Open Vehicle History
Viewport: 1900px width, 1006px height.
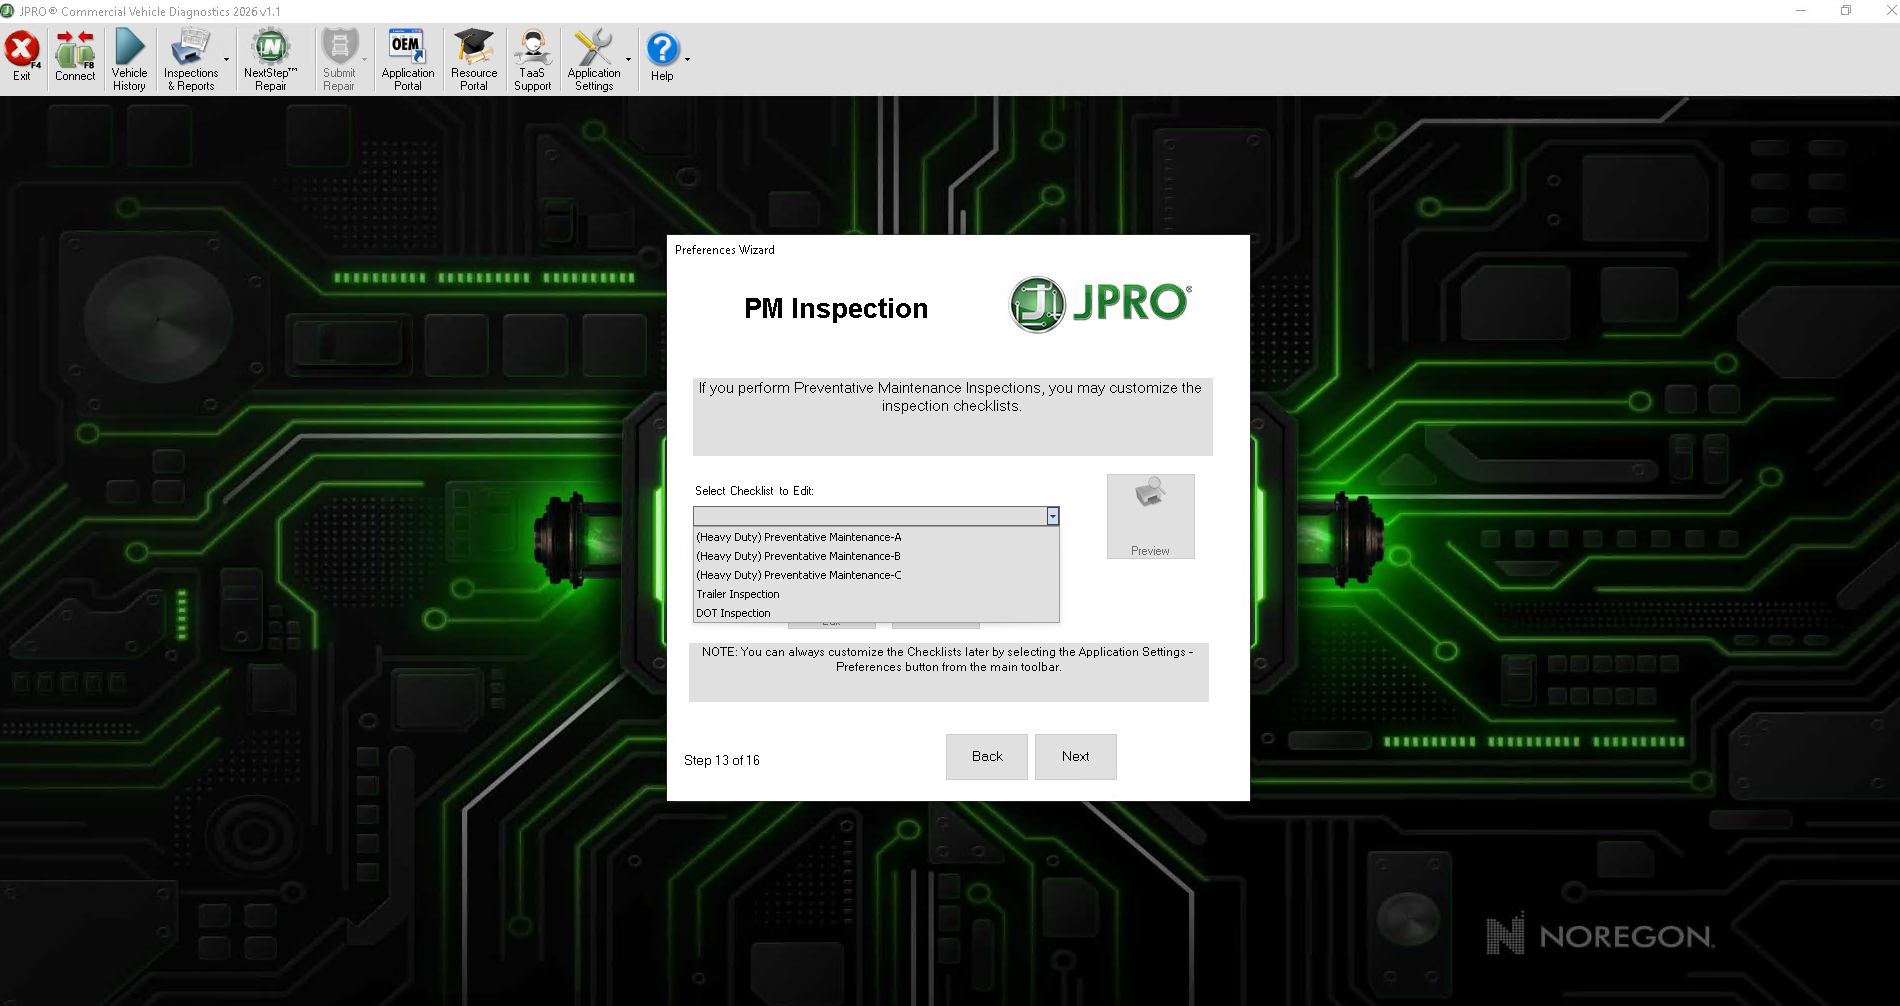pyautogui.click(x=129, y=60)
